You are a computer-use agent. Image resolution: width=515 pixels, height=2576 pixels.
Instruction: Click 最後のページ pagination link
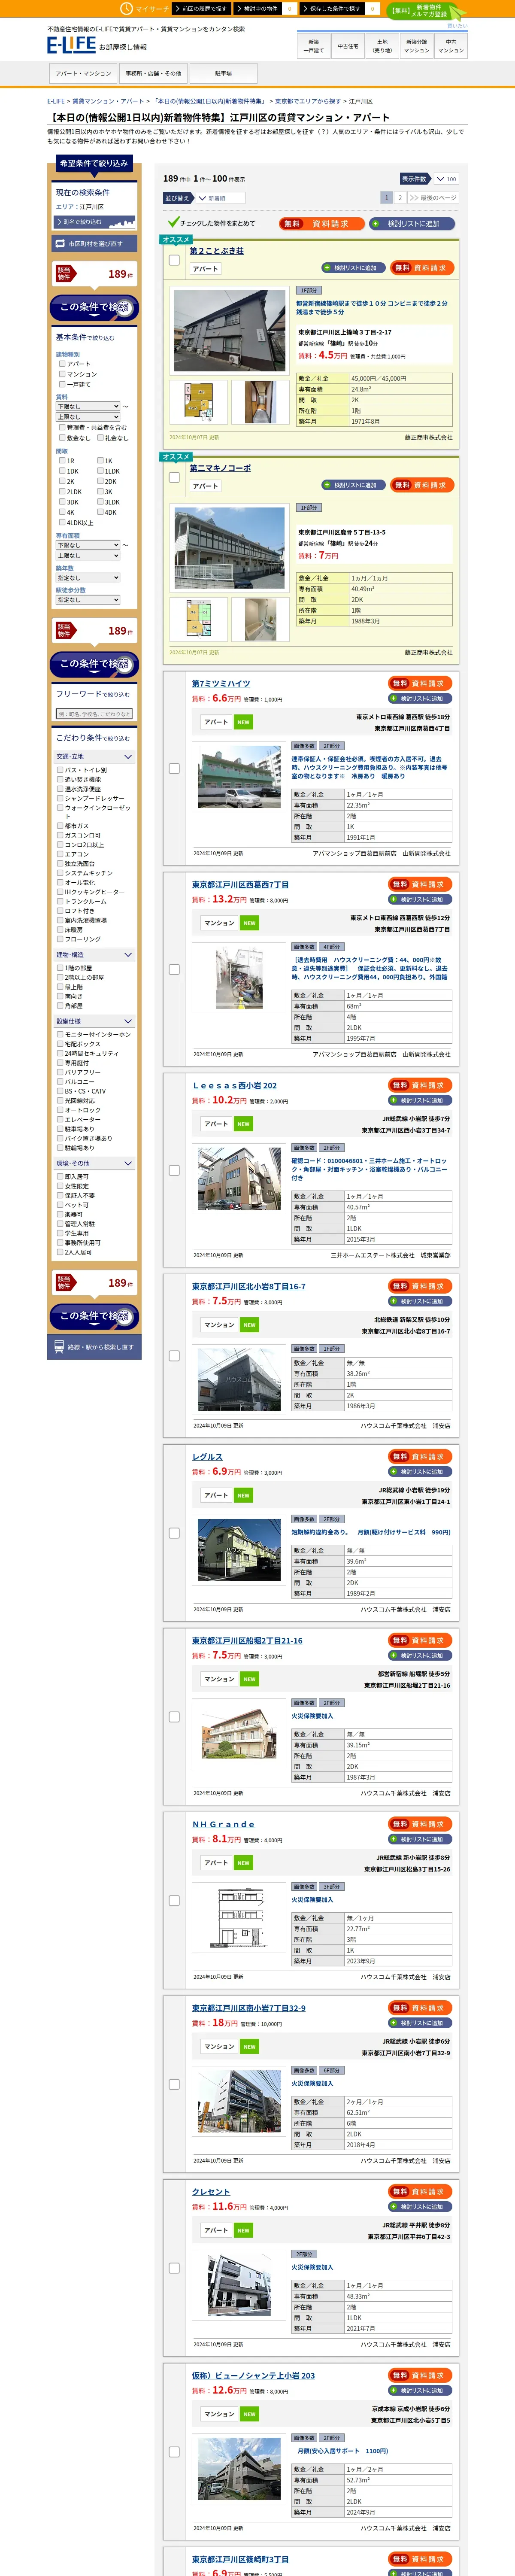point(433,198)
